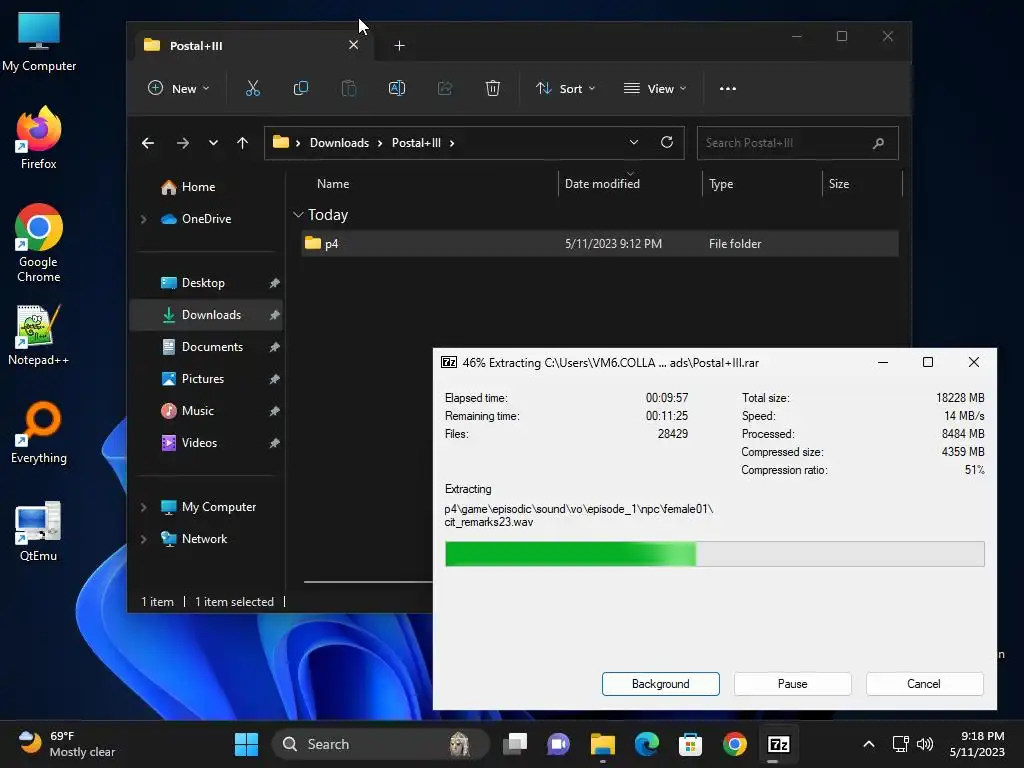Open Everything desktop shortcut
Screen dimensions: 1024x768
click(x=39, y=433)
